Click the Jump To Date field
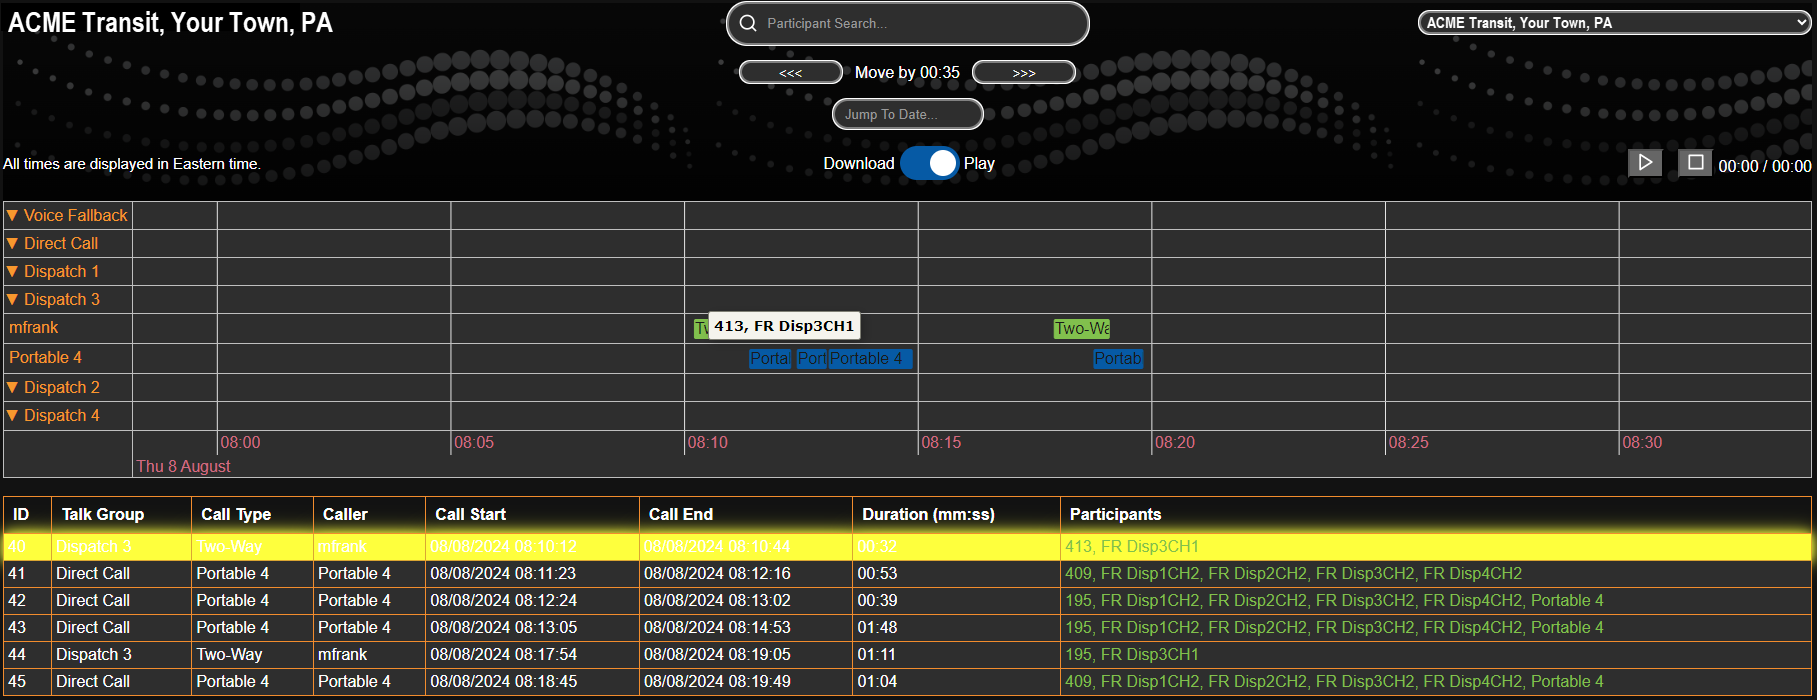Image resolution: width=1817 pixels, height=700 pixels. click(907, 115)
